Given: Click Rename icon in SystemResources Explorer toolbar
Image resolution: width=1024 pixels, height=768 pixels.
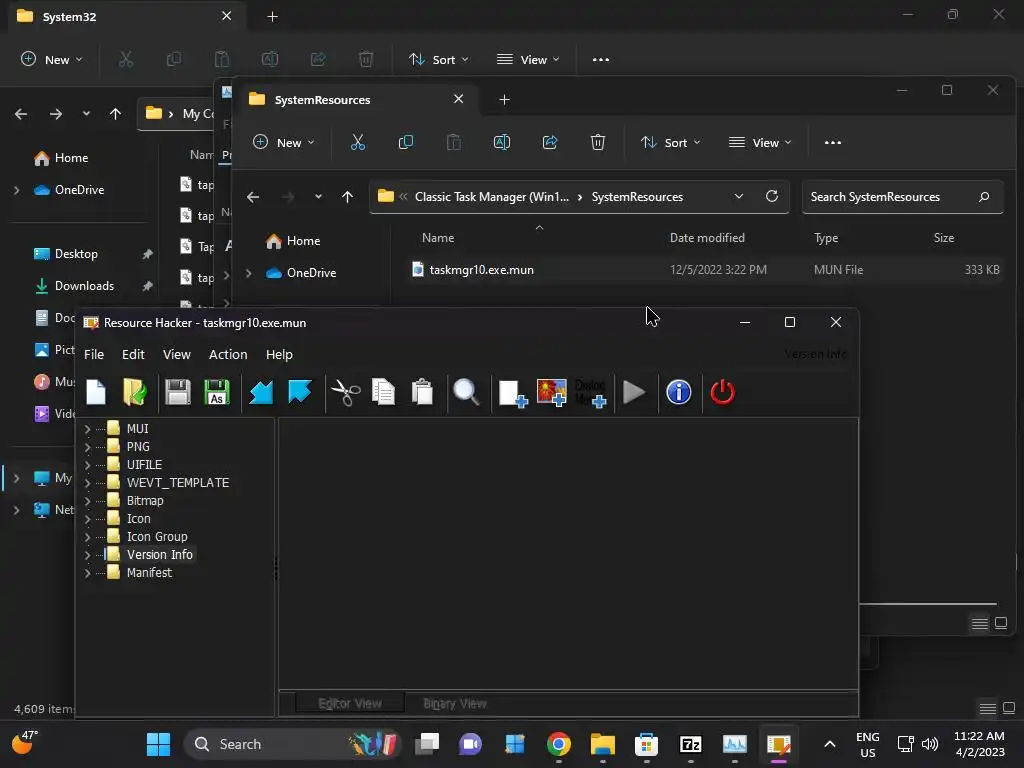Looking at the screenshot, I should tap(502, 142).
